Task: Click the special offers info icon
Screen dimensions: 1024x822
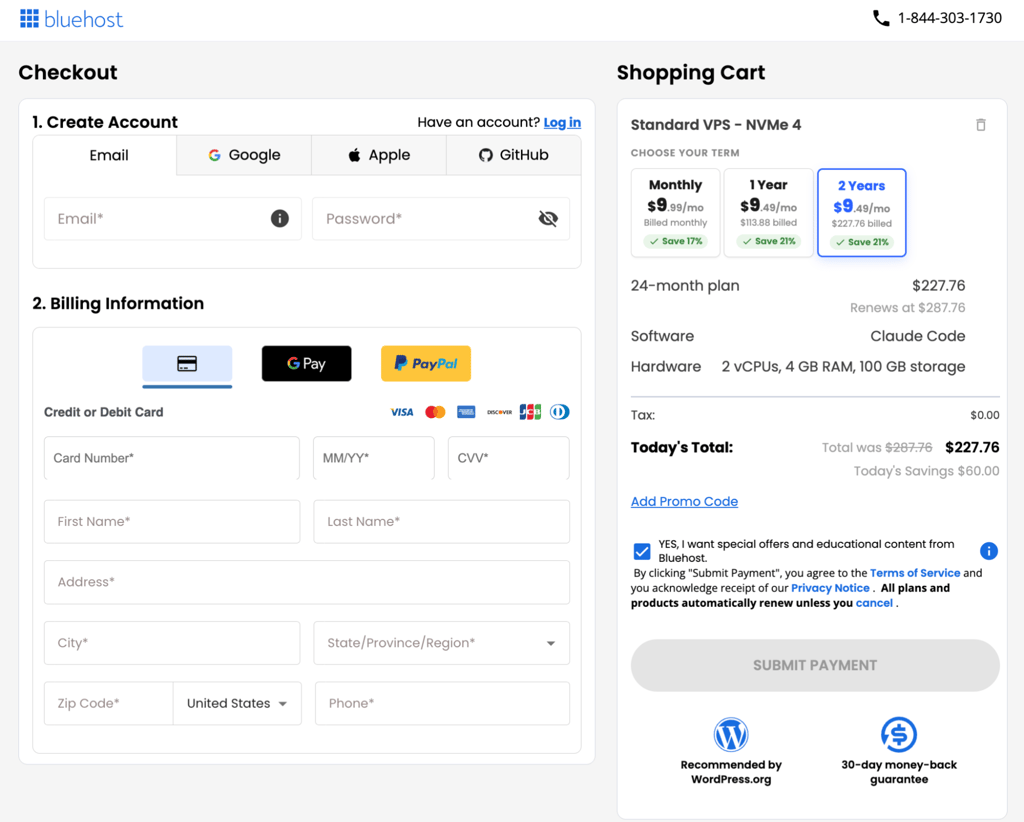Action: coord(989,551)
